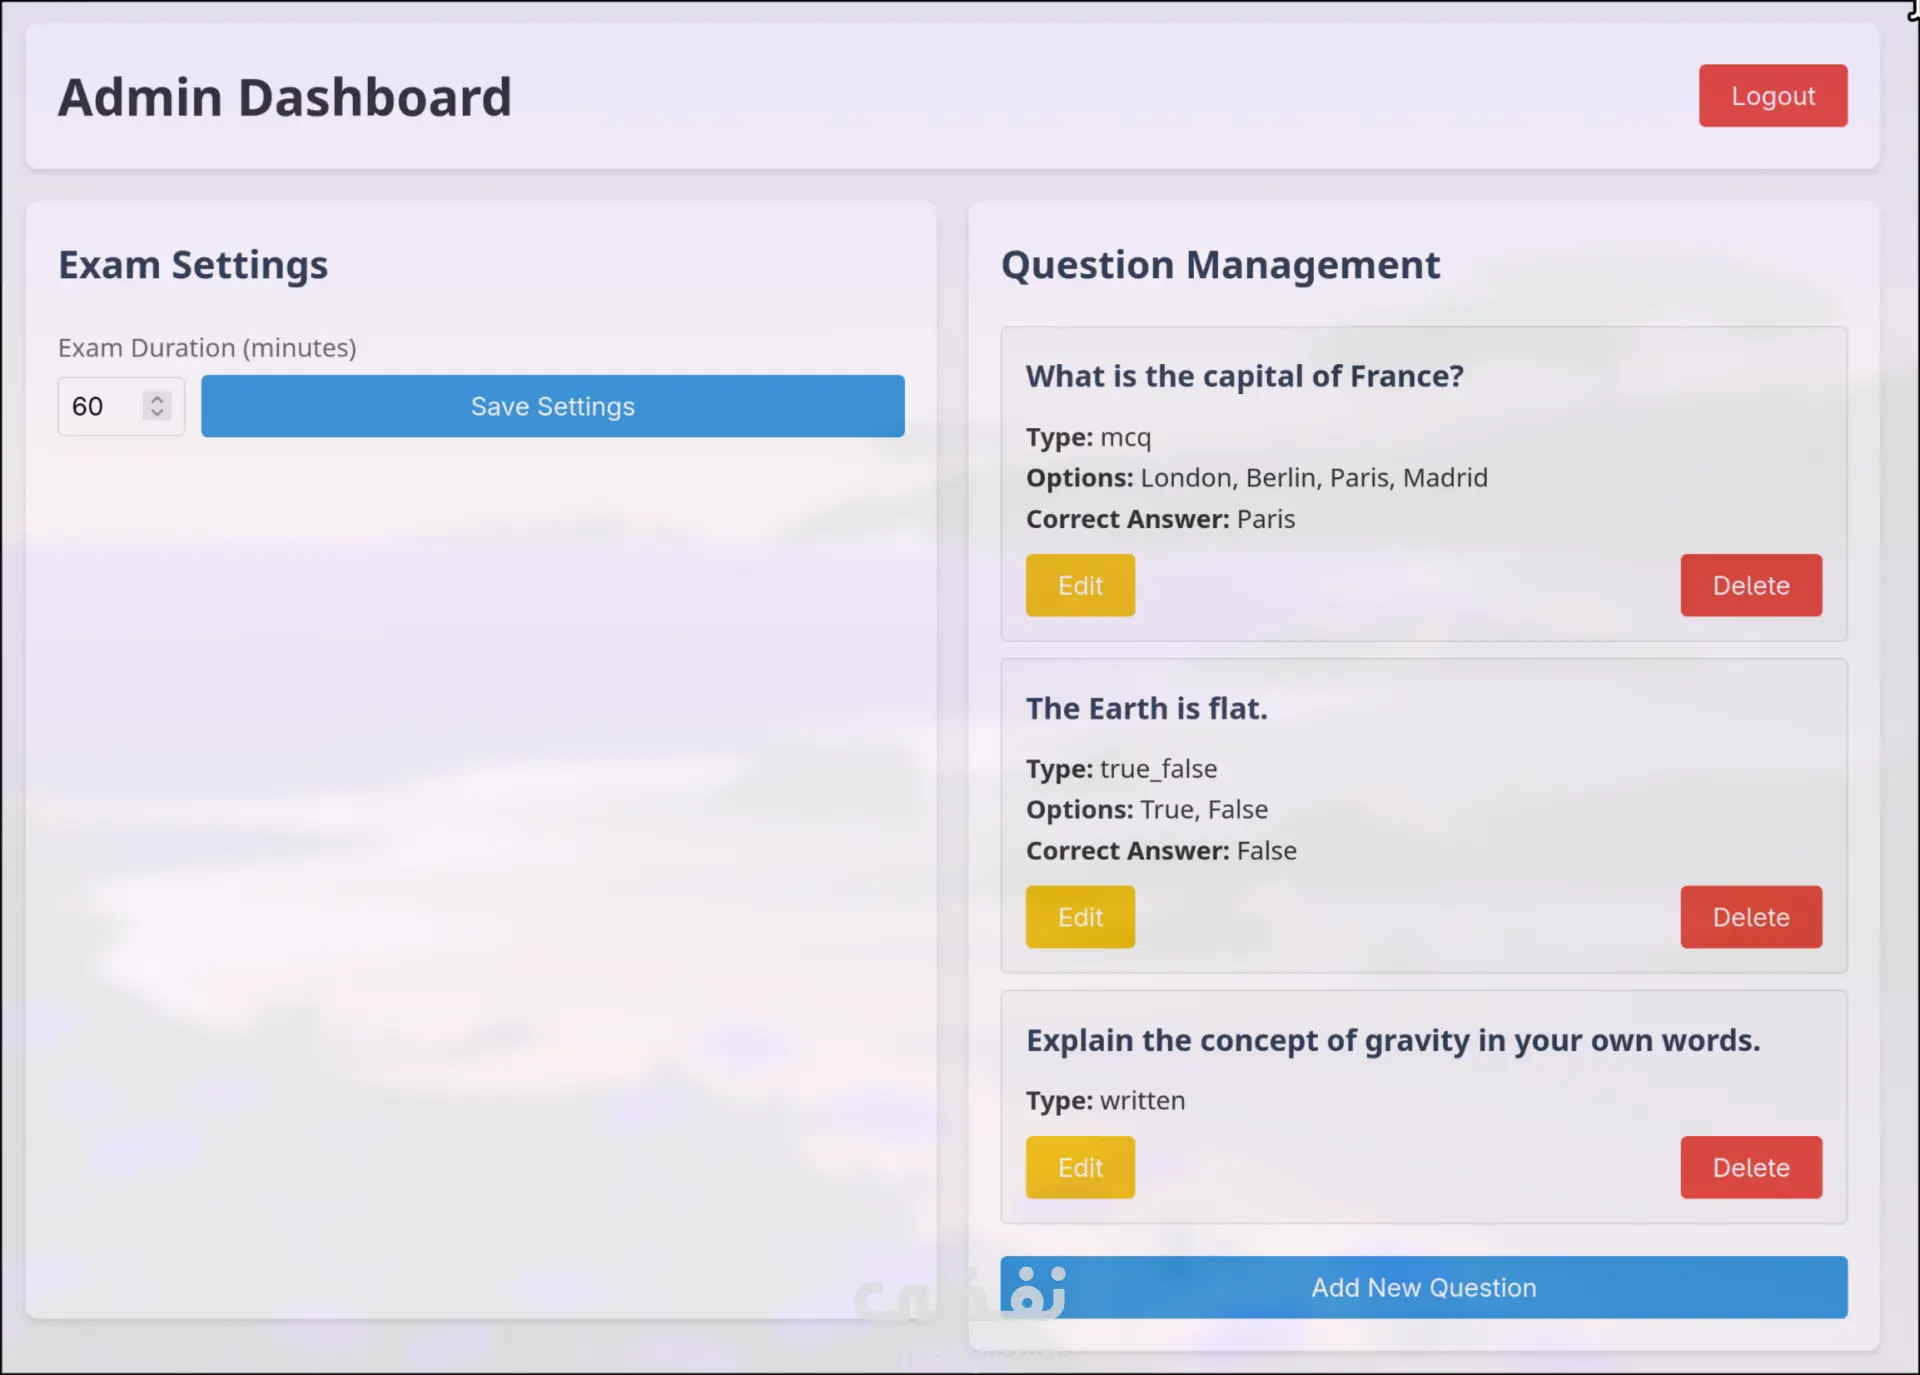
Task: Edit the capital of France question
Action: point(1079,585)
